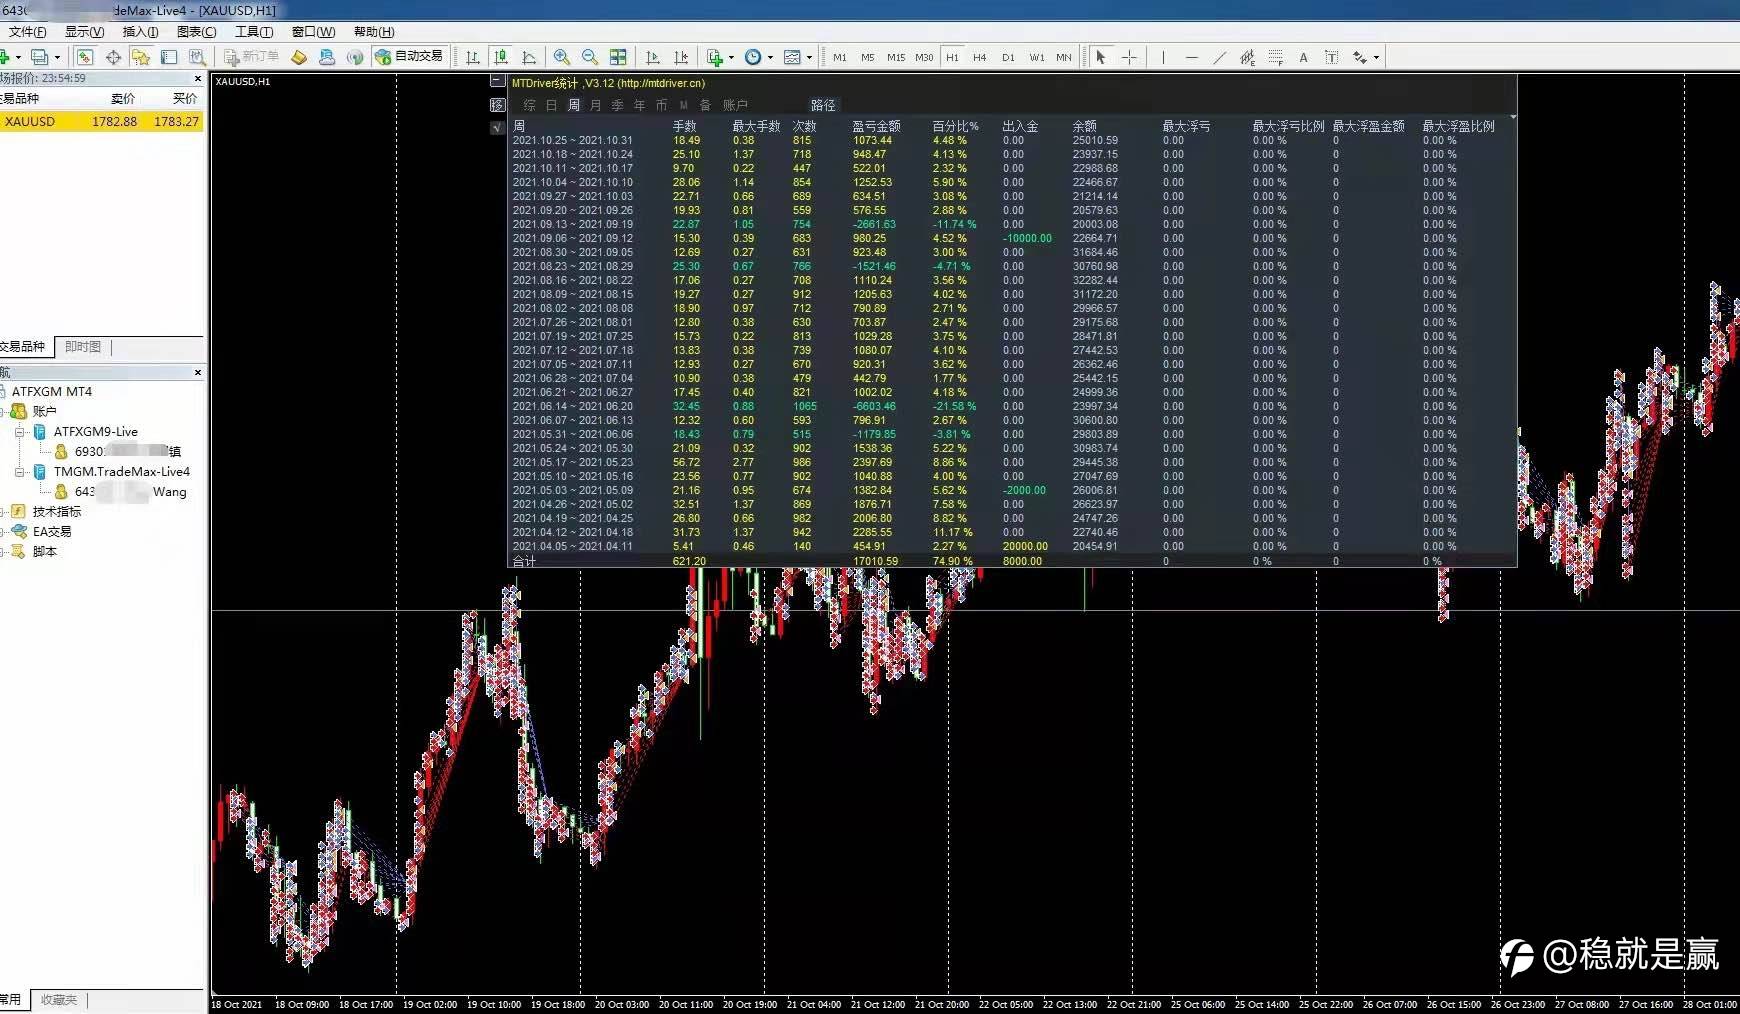
Task: Select the 日 daily statistics view
Action: click(x=551, y=105)
